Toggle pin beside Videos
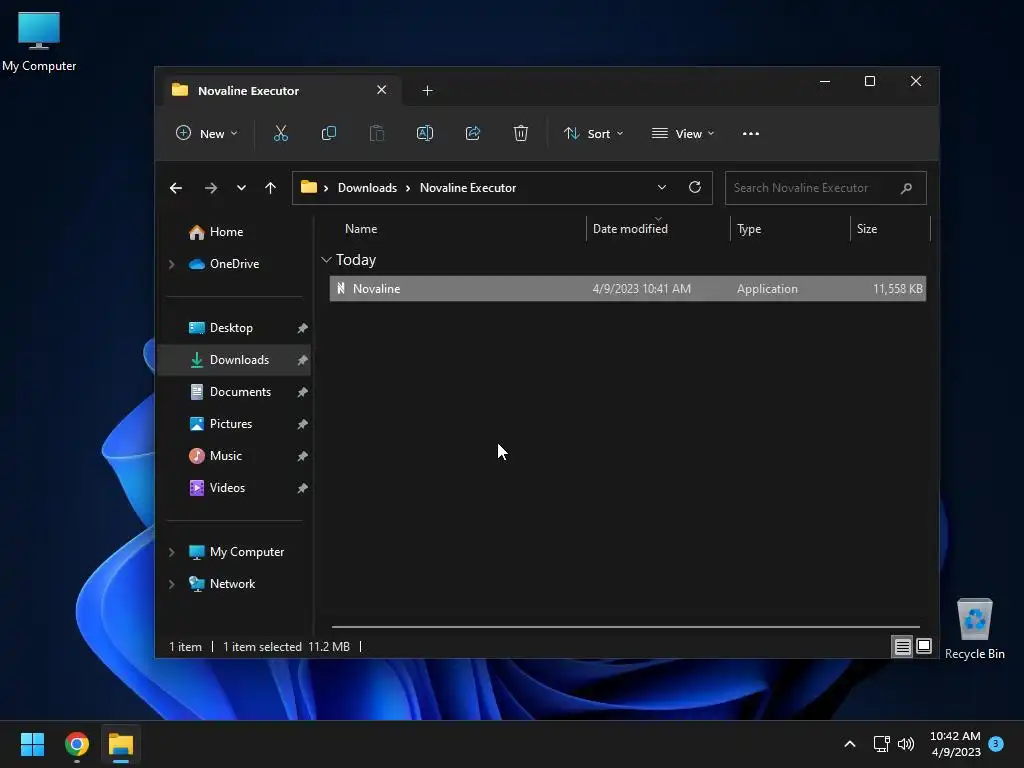Viewport: 1024px width, 768px height. 302,488
